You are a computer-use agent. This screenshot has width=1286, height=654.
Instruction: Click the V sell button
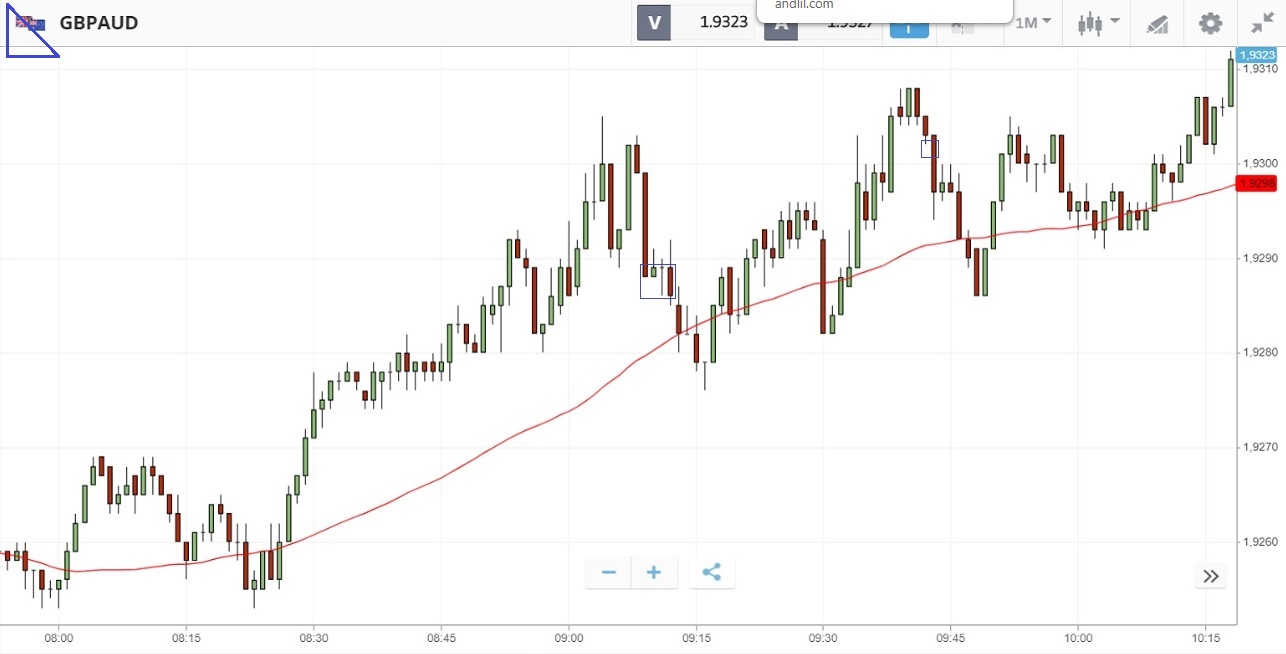[x=654, y=22]
